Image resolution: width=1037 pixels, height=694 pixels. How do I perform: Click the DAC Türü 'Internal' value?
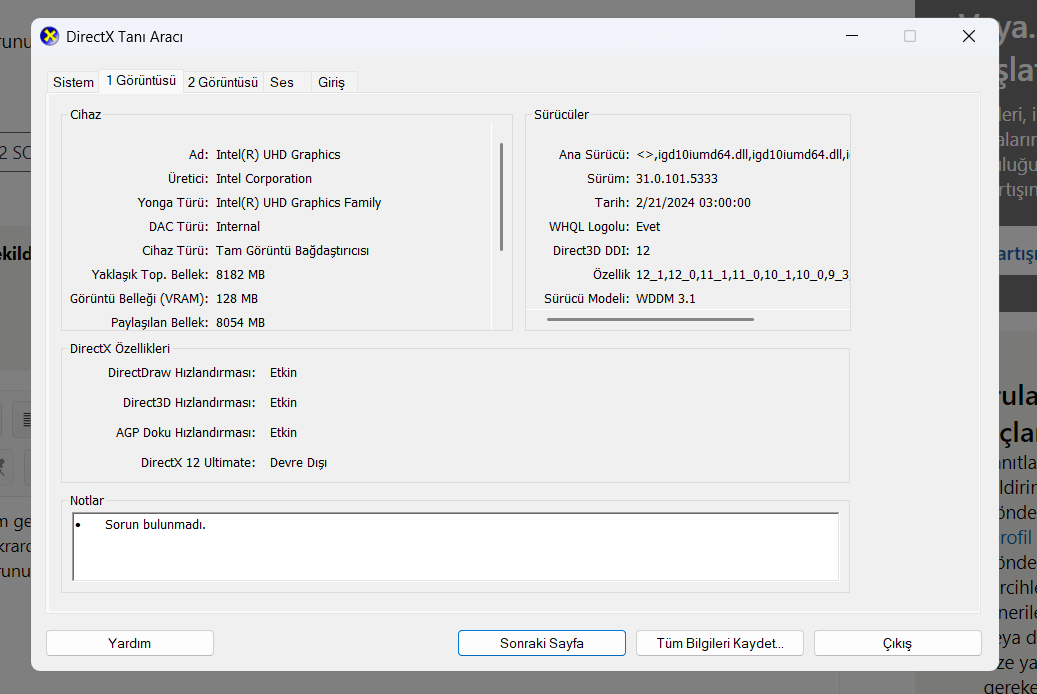click(x=238, y=226)
